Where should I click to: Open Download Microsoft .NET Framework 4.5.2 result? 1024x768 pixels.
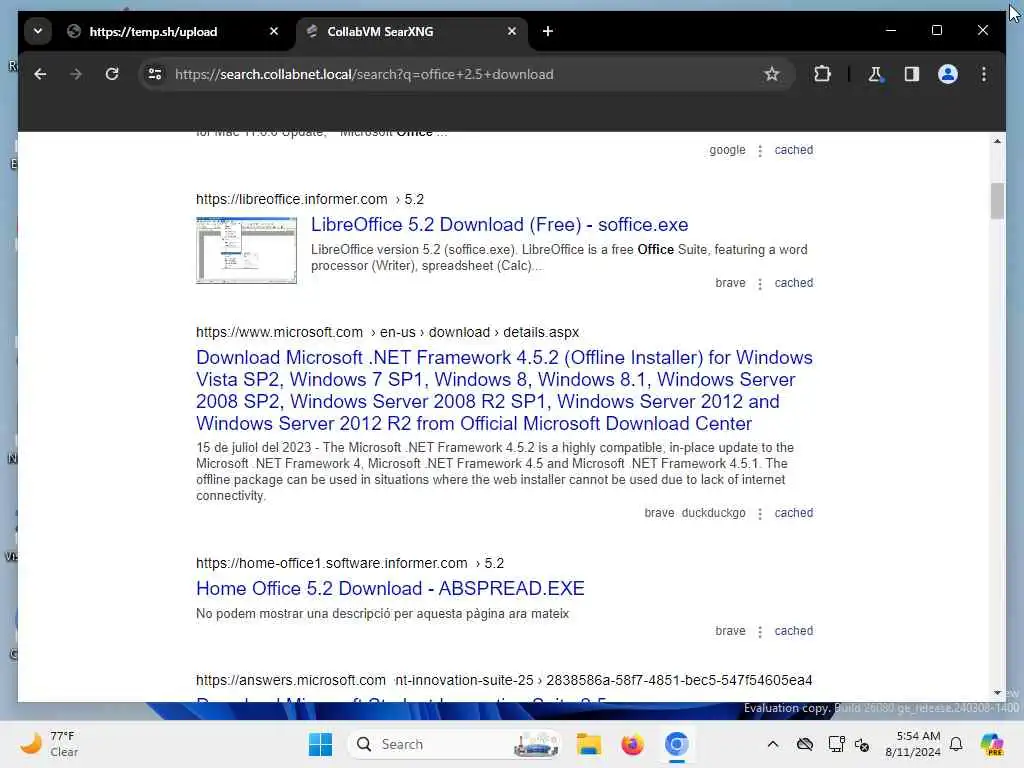click(504, 391)
